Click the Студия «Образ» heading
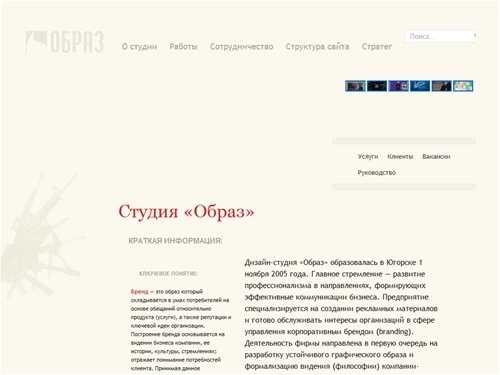 tap(186, 212)
